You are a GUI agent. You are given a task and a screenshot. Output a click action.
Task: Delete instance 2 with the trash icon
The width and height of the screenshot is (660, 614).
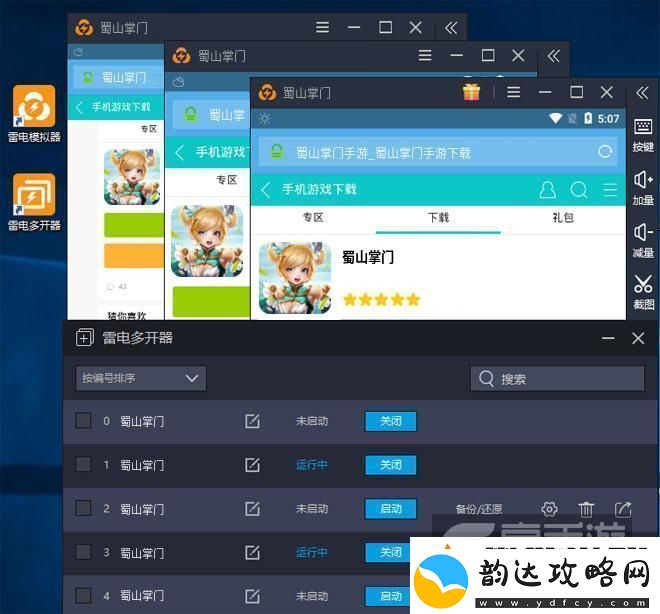click(x=585, y=509)
